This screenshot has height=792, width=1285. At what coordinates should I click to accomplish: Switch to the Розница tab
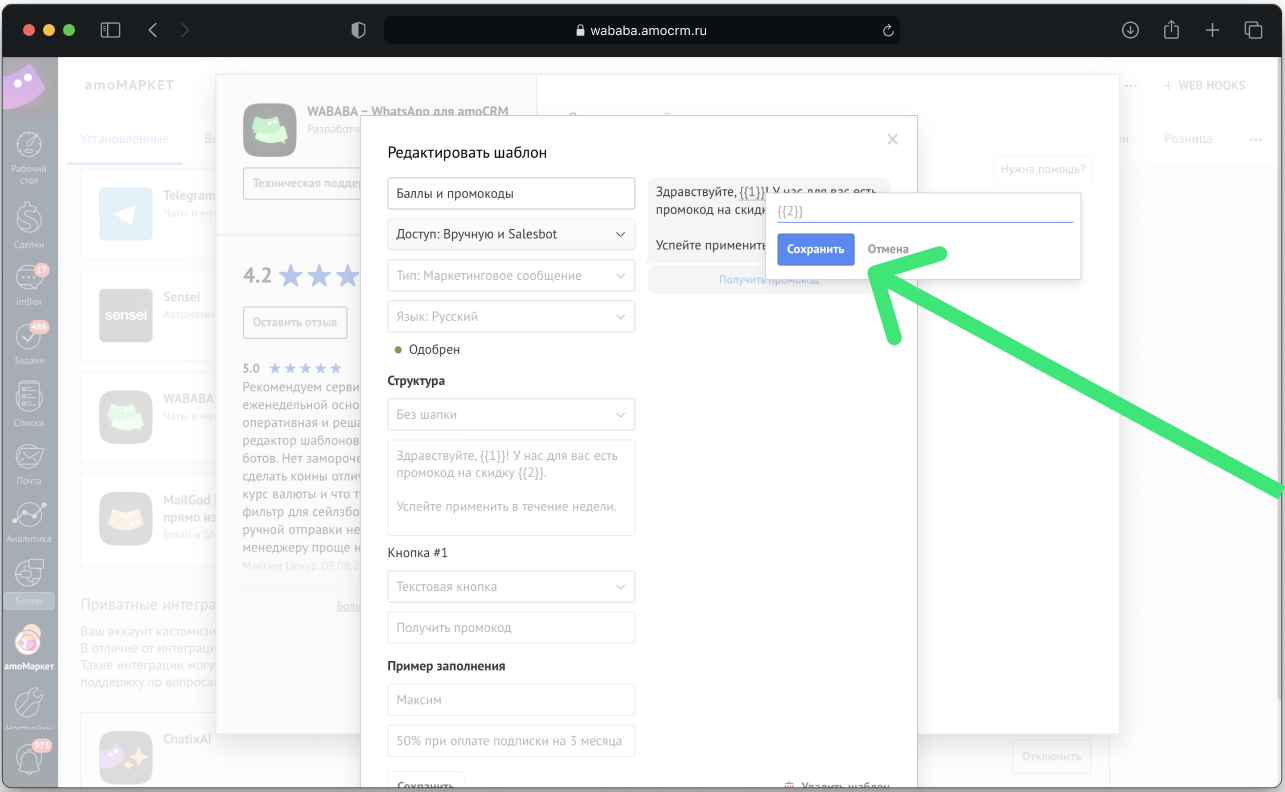click(1188, 139)
